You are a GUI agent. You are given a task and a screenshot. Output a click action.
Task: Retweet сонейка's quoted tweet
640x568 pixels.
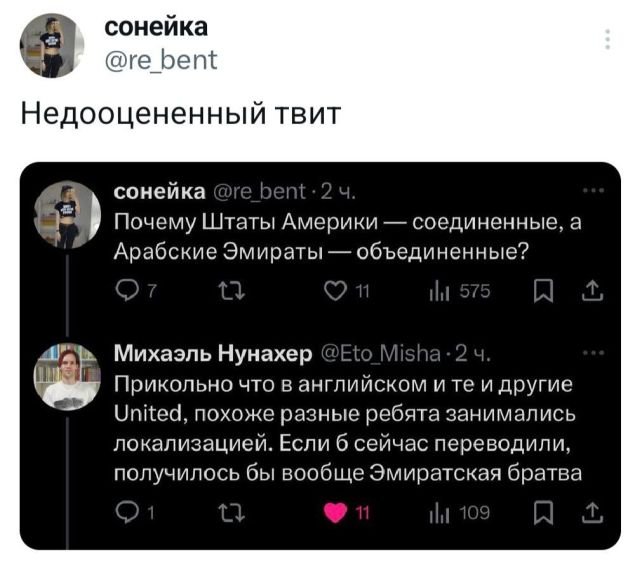[x=225, y=290]
